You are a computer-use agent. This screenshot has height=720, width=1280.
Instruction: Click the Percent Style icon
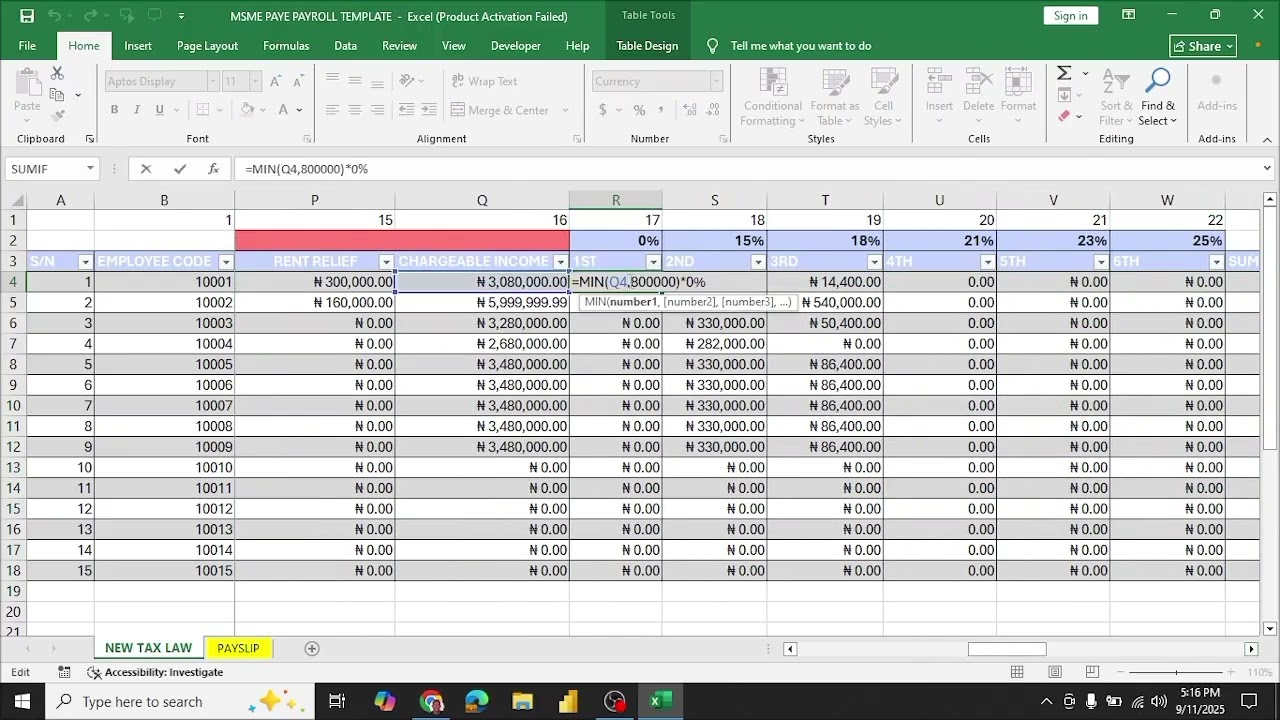click(x=639, y=110)
